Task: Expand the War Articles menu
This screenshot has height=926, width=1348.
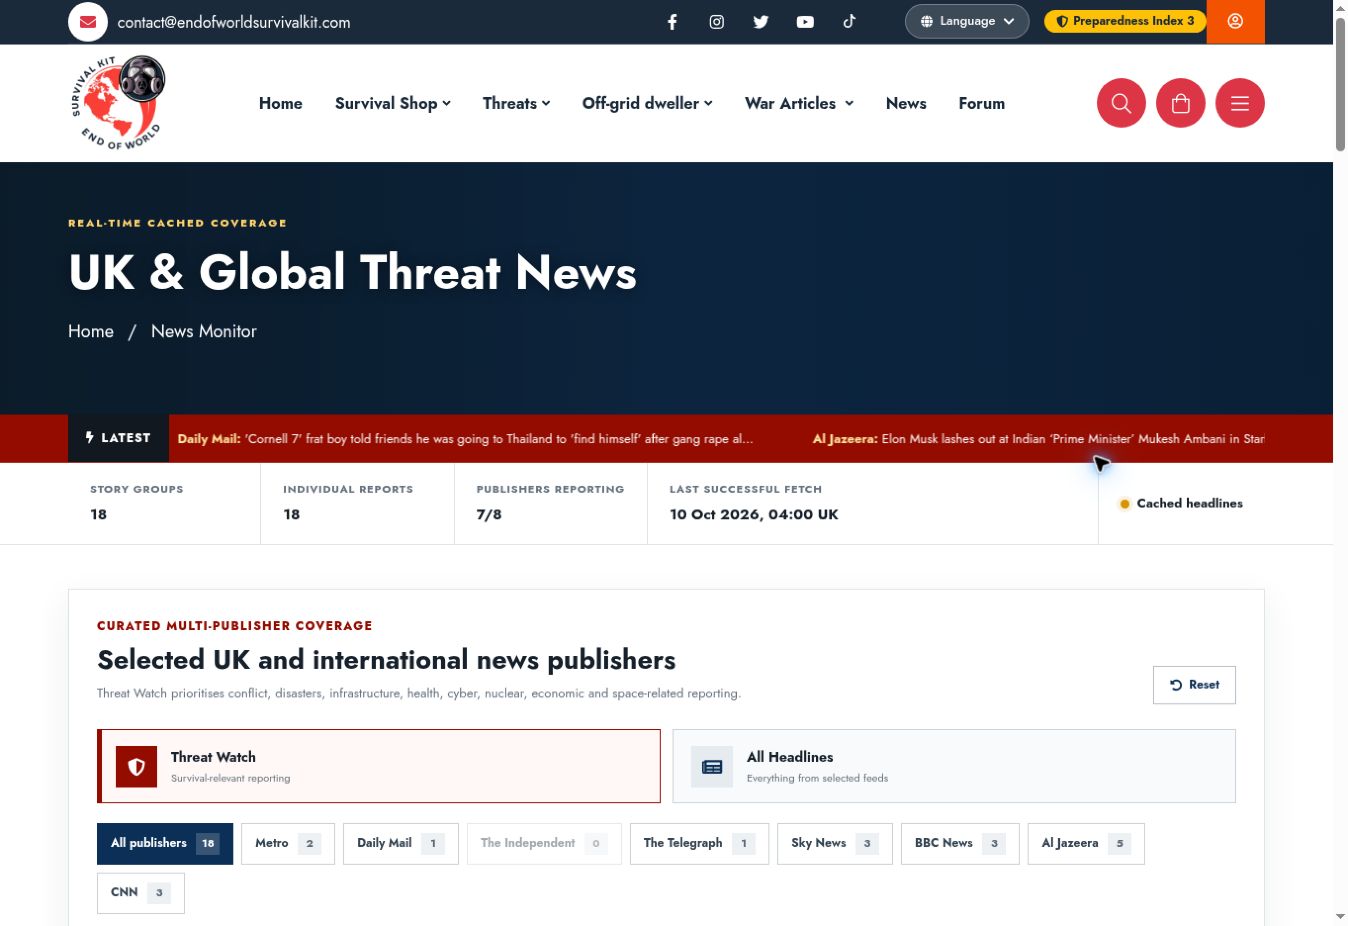Action: tap(799, 103)
